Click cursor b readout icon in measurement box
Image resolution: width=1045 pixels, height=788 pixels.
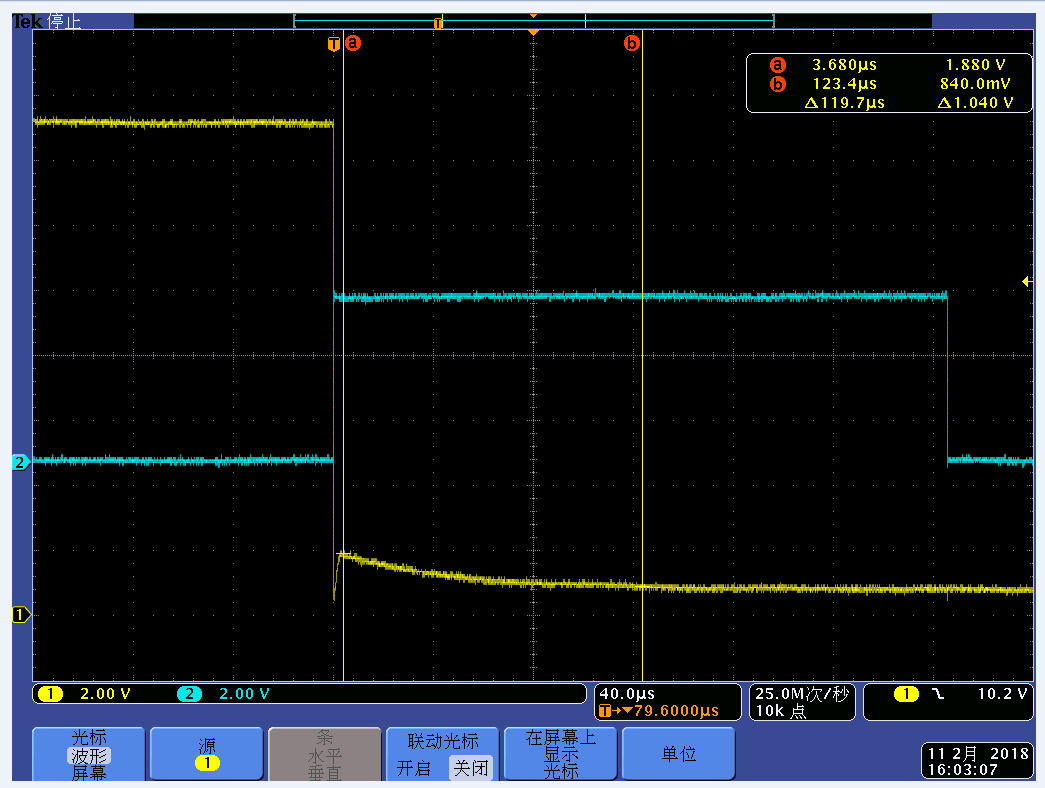click(x=778, y=84)
